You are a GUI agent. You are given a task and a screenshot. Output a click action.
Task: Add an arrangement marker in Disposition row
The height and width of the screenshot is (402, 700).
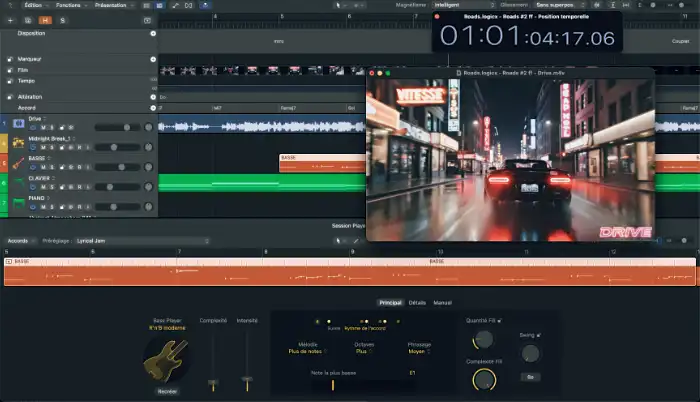153,34
